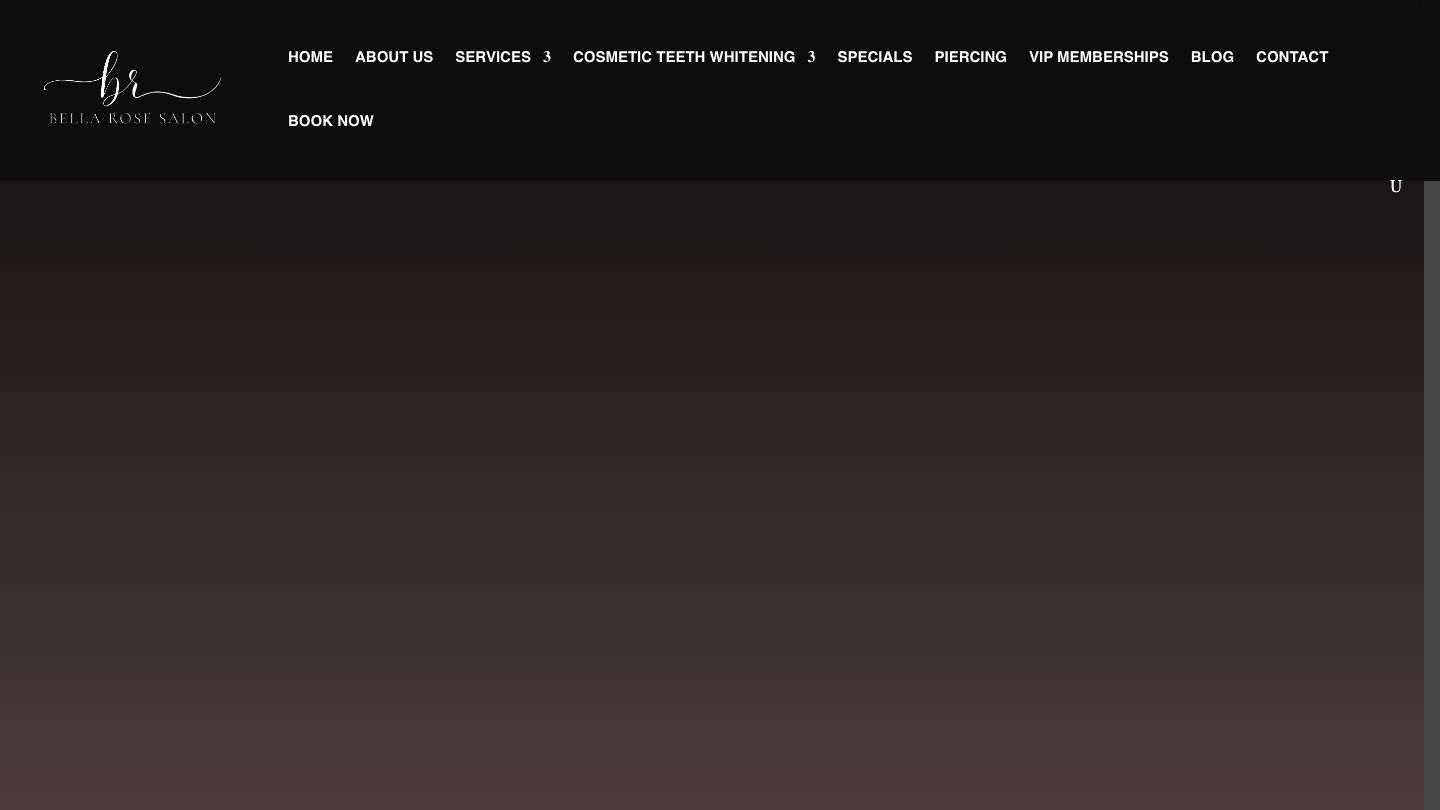
Task: Open the Cosmetic Teeth Whitening menu item
Action: pos(683,57)
